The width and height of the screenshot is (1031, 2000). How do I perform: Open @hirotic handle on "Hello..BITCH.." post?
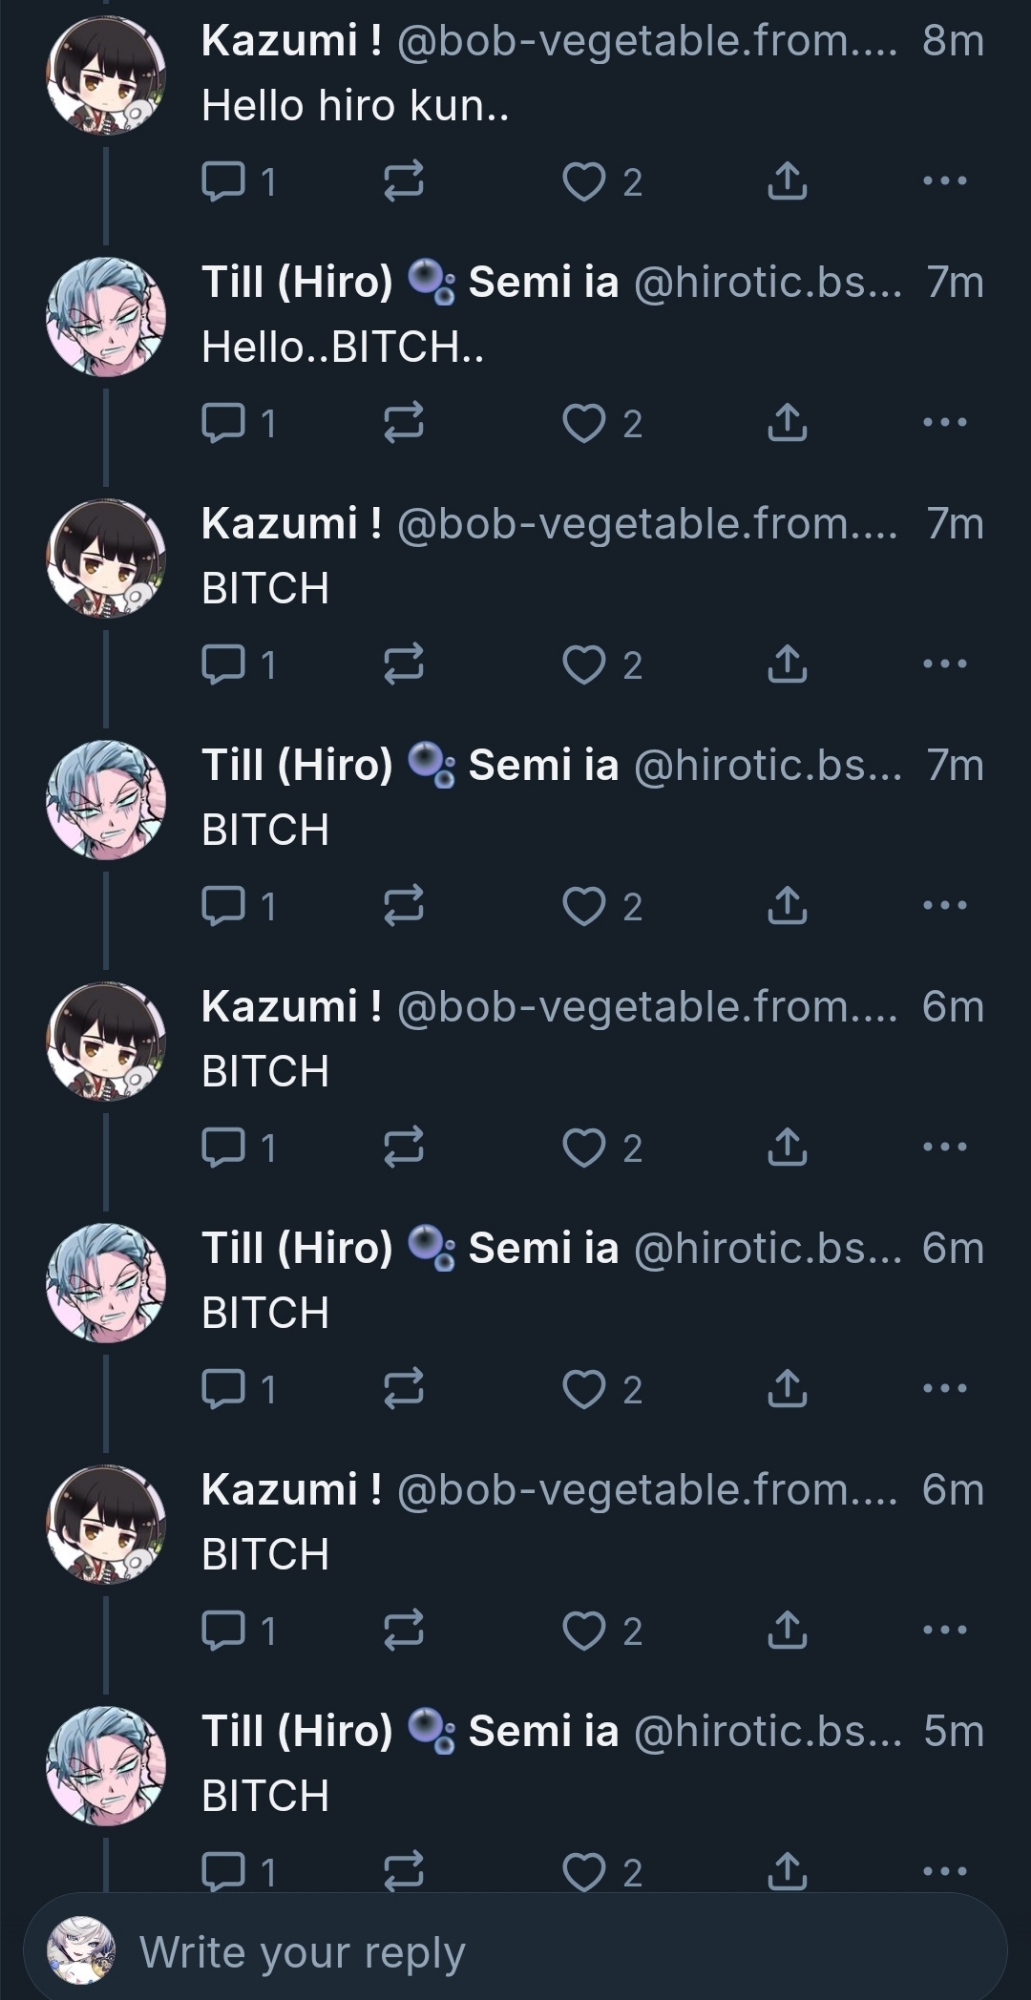[767, 283]
